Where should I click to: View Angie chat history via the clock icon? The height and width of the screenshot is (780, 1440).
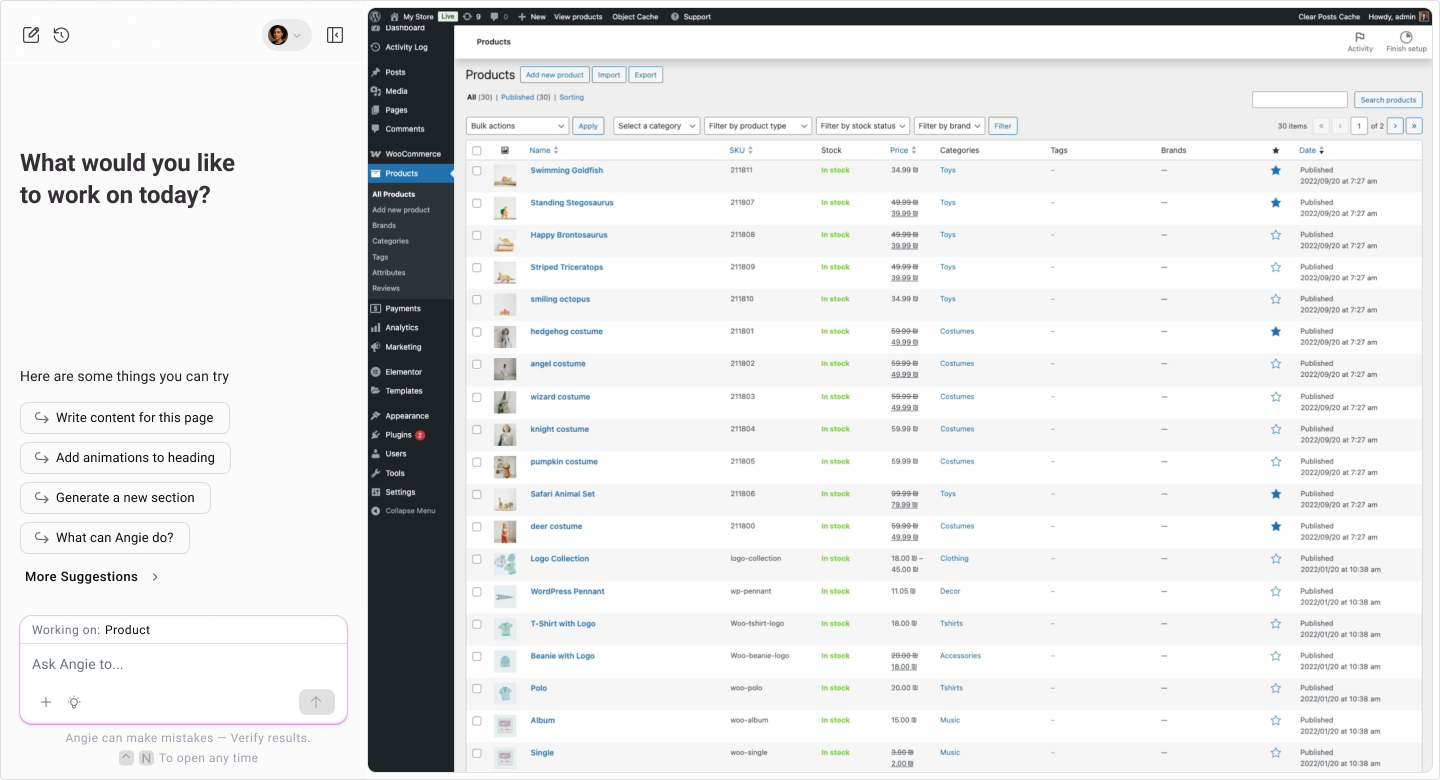pyautogui.click(x=61, y=34)
